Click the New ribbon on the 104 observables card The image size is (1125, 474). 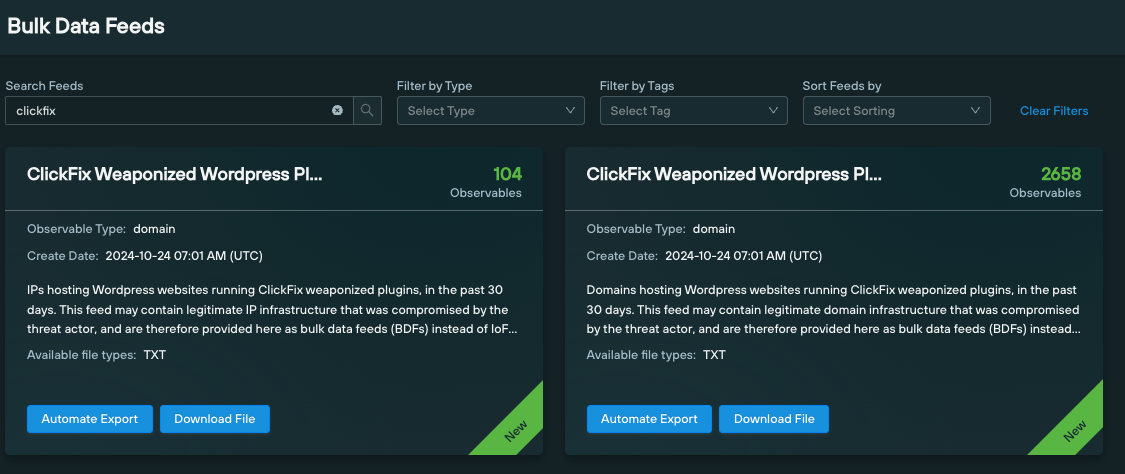pyautogui.click(x=514, y=430)
